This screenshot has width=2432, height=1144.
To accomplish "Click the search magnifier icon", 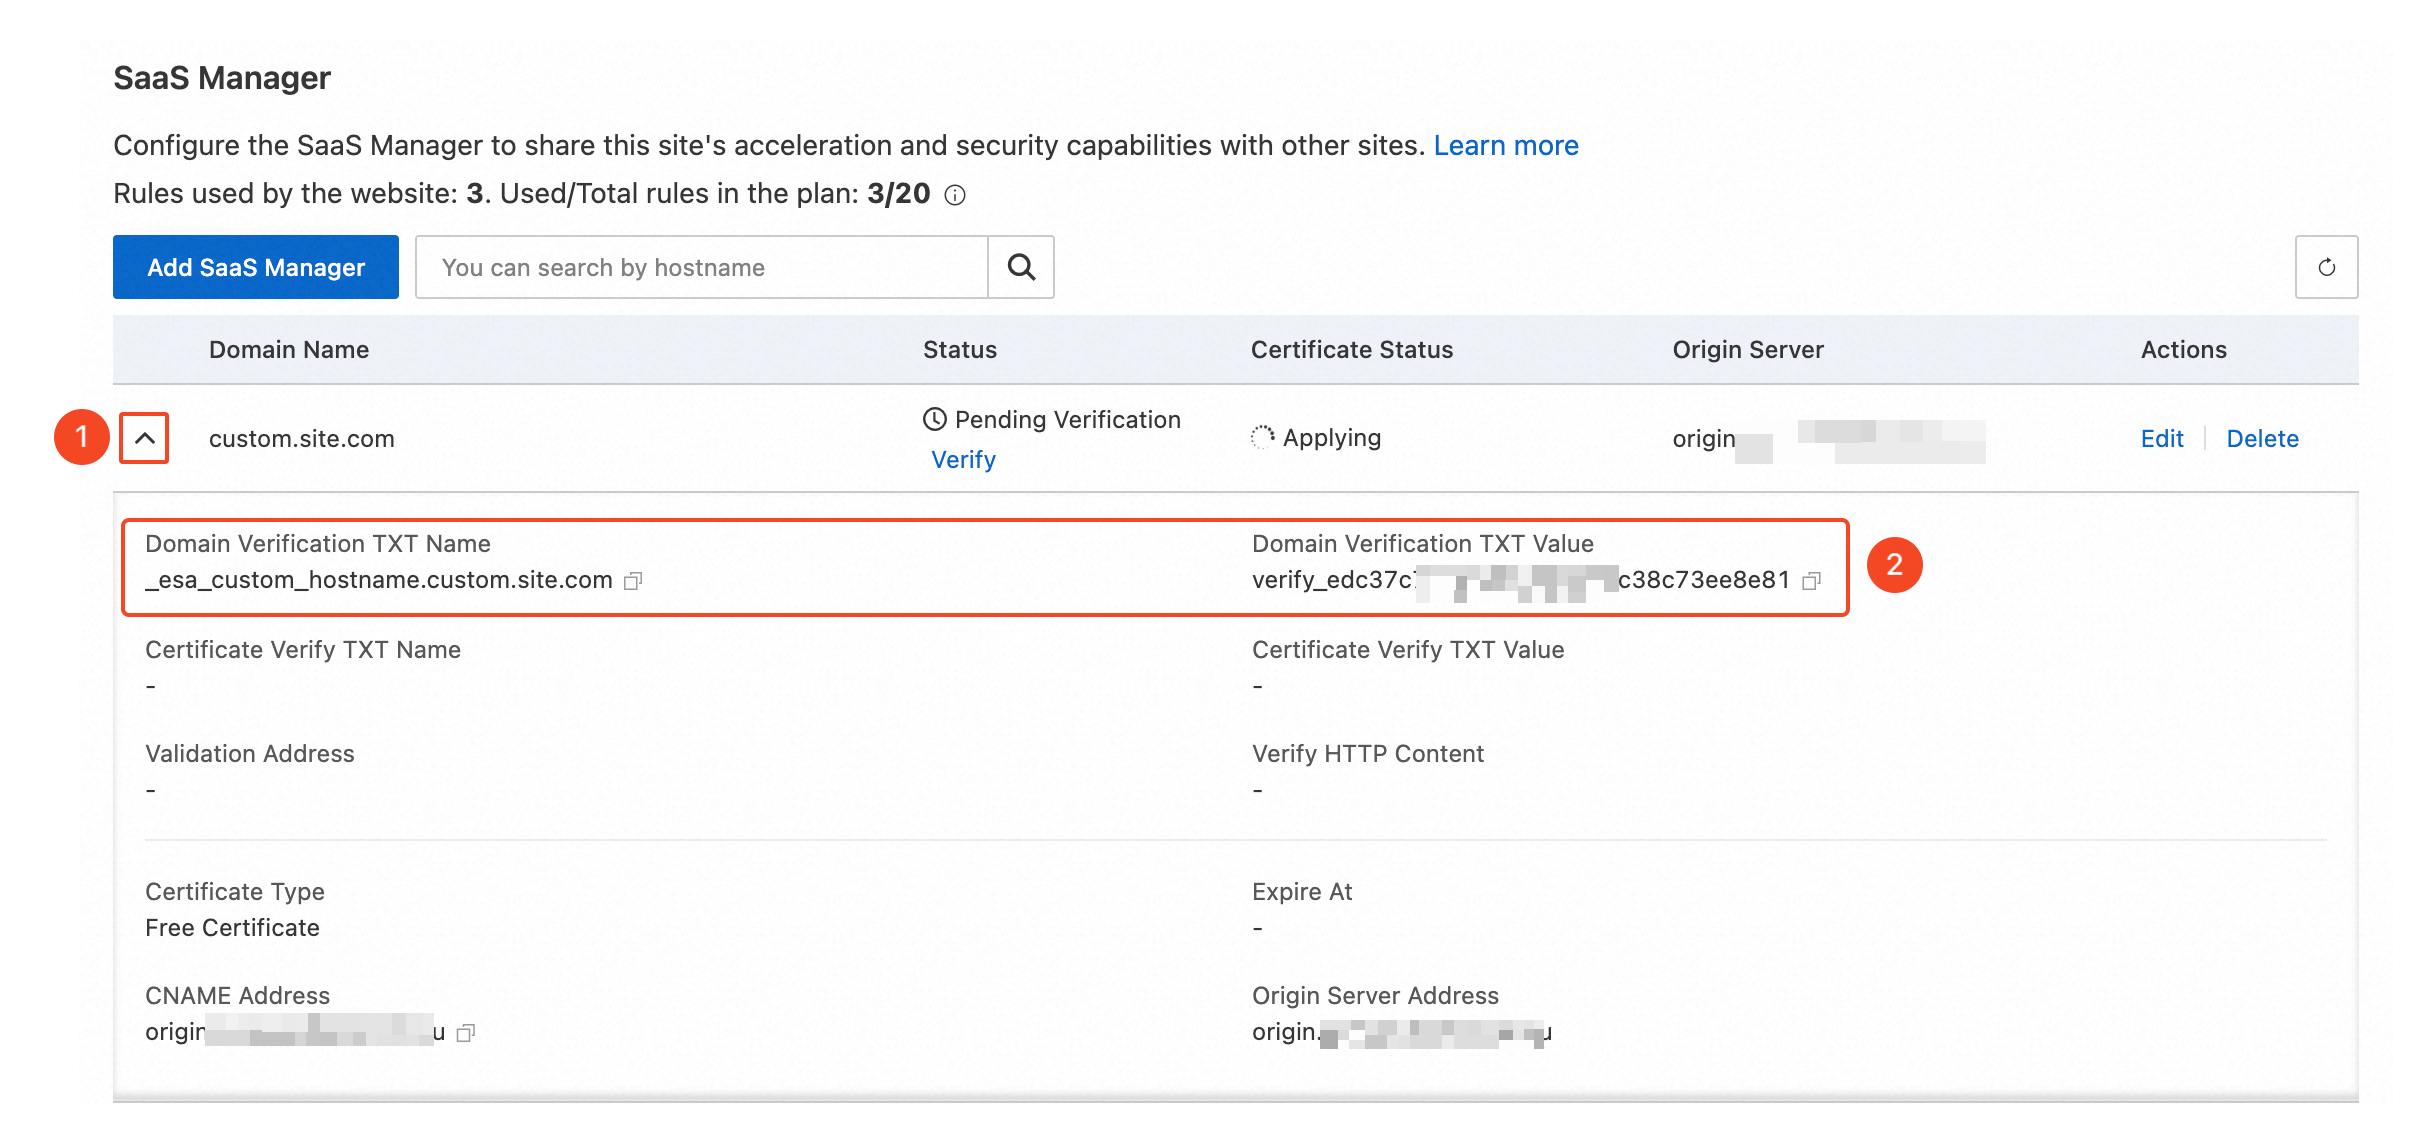I will coord(1021,267).
